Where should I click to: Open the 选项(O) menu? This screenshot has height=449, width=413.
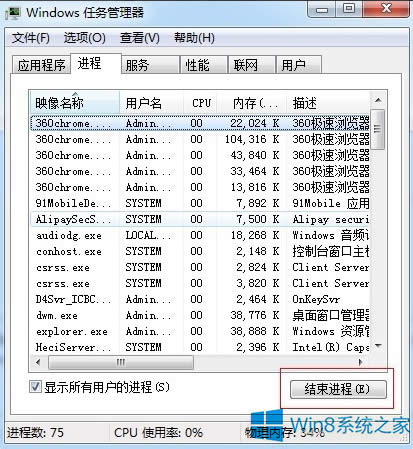coord(85,38)
